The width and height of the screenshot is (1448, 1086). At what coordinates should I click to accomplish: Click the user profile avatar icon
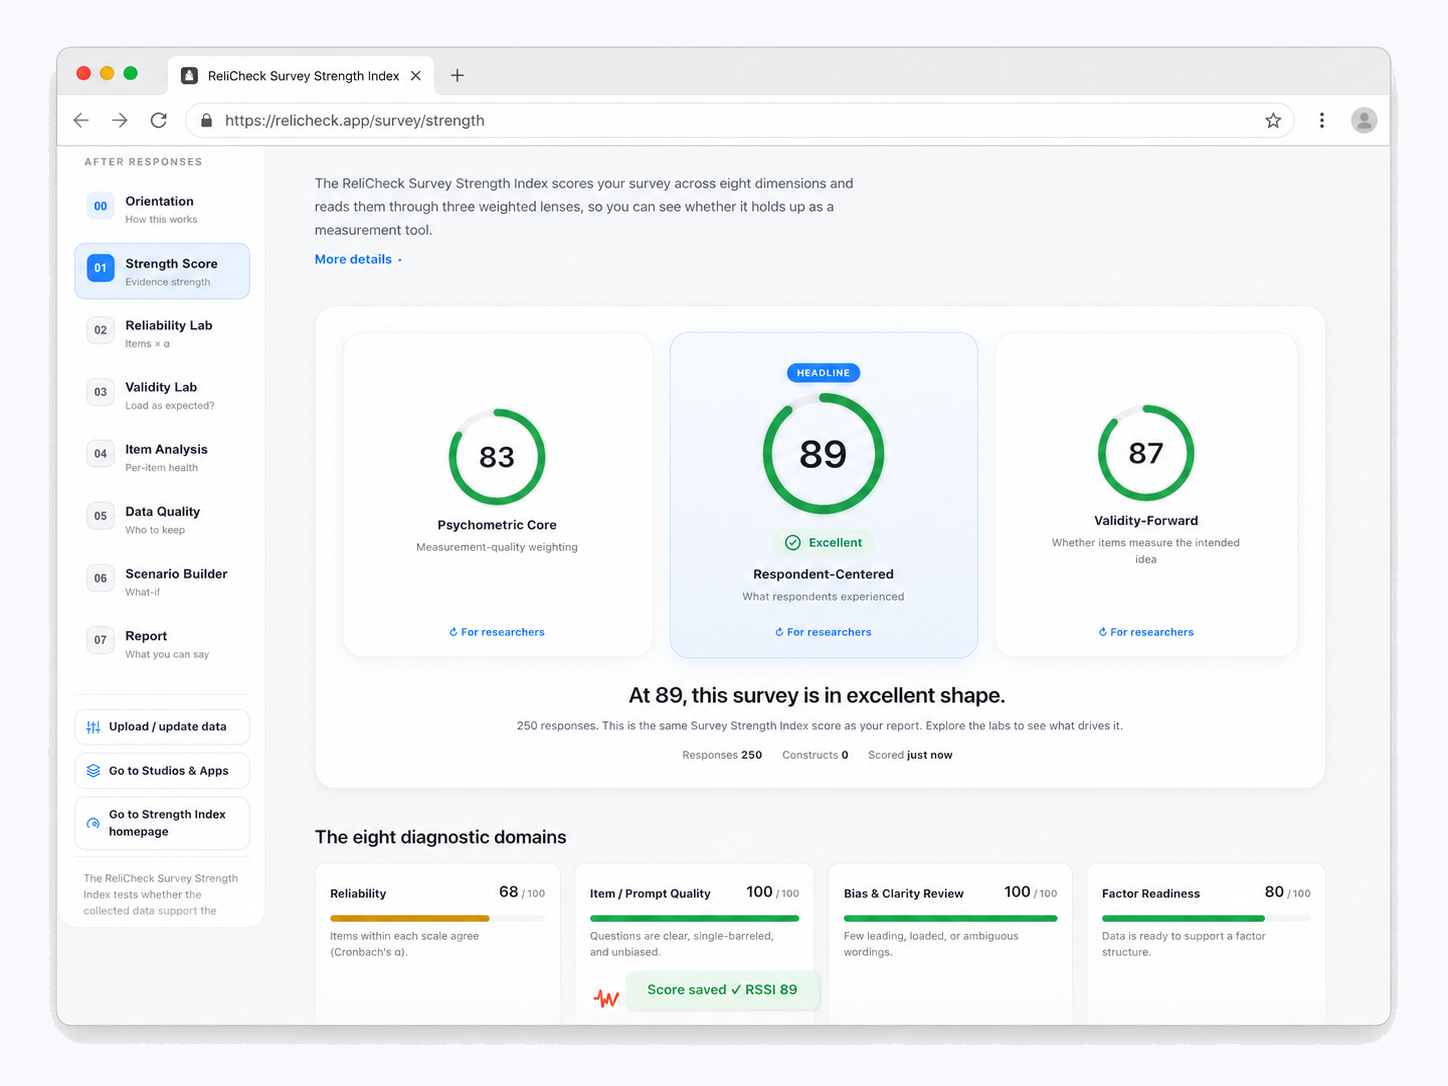click(1363, 120)
